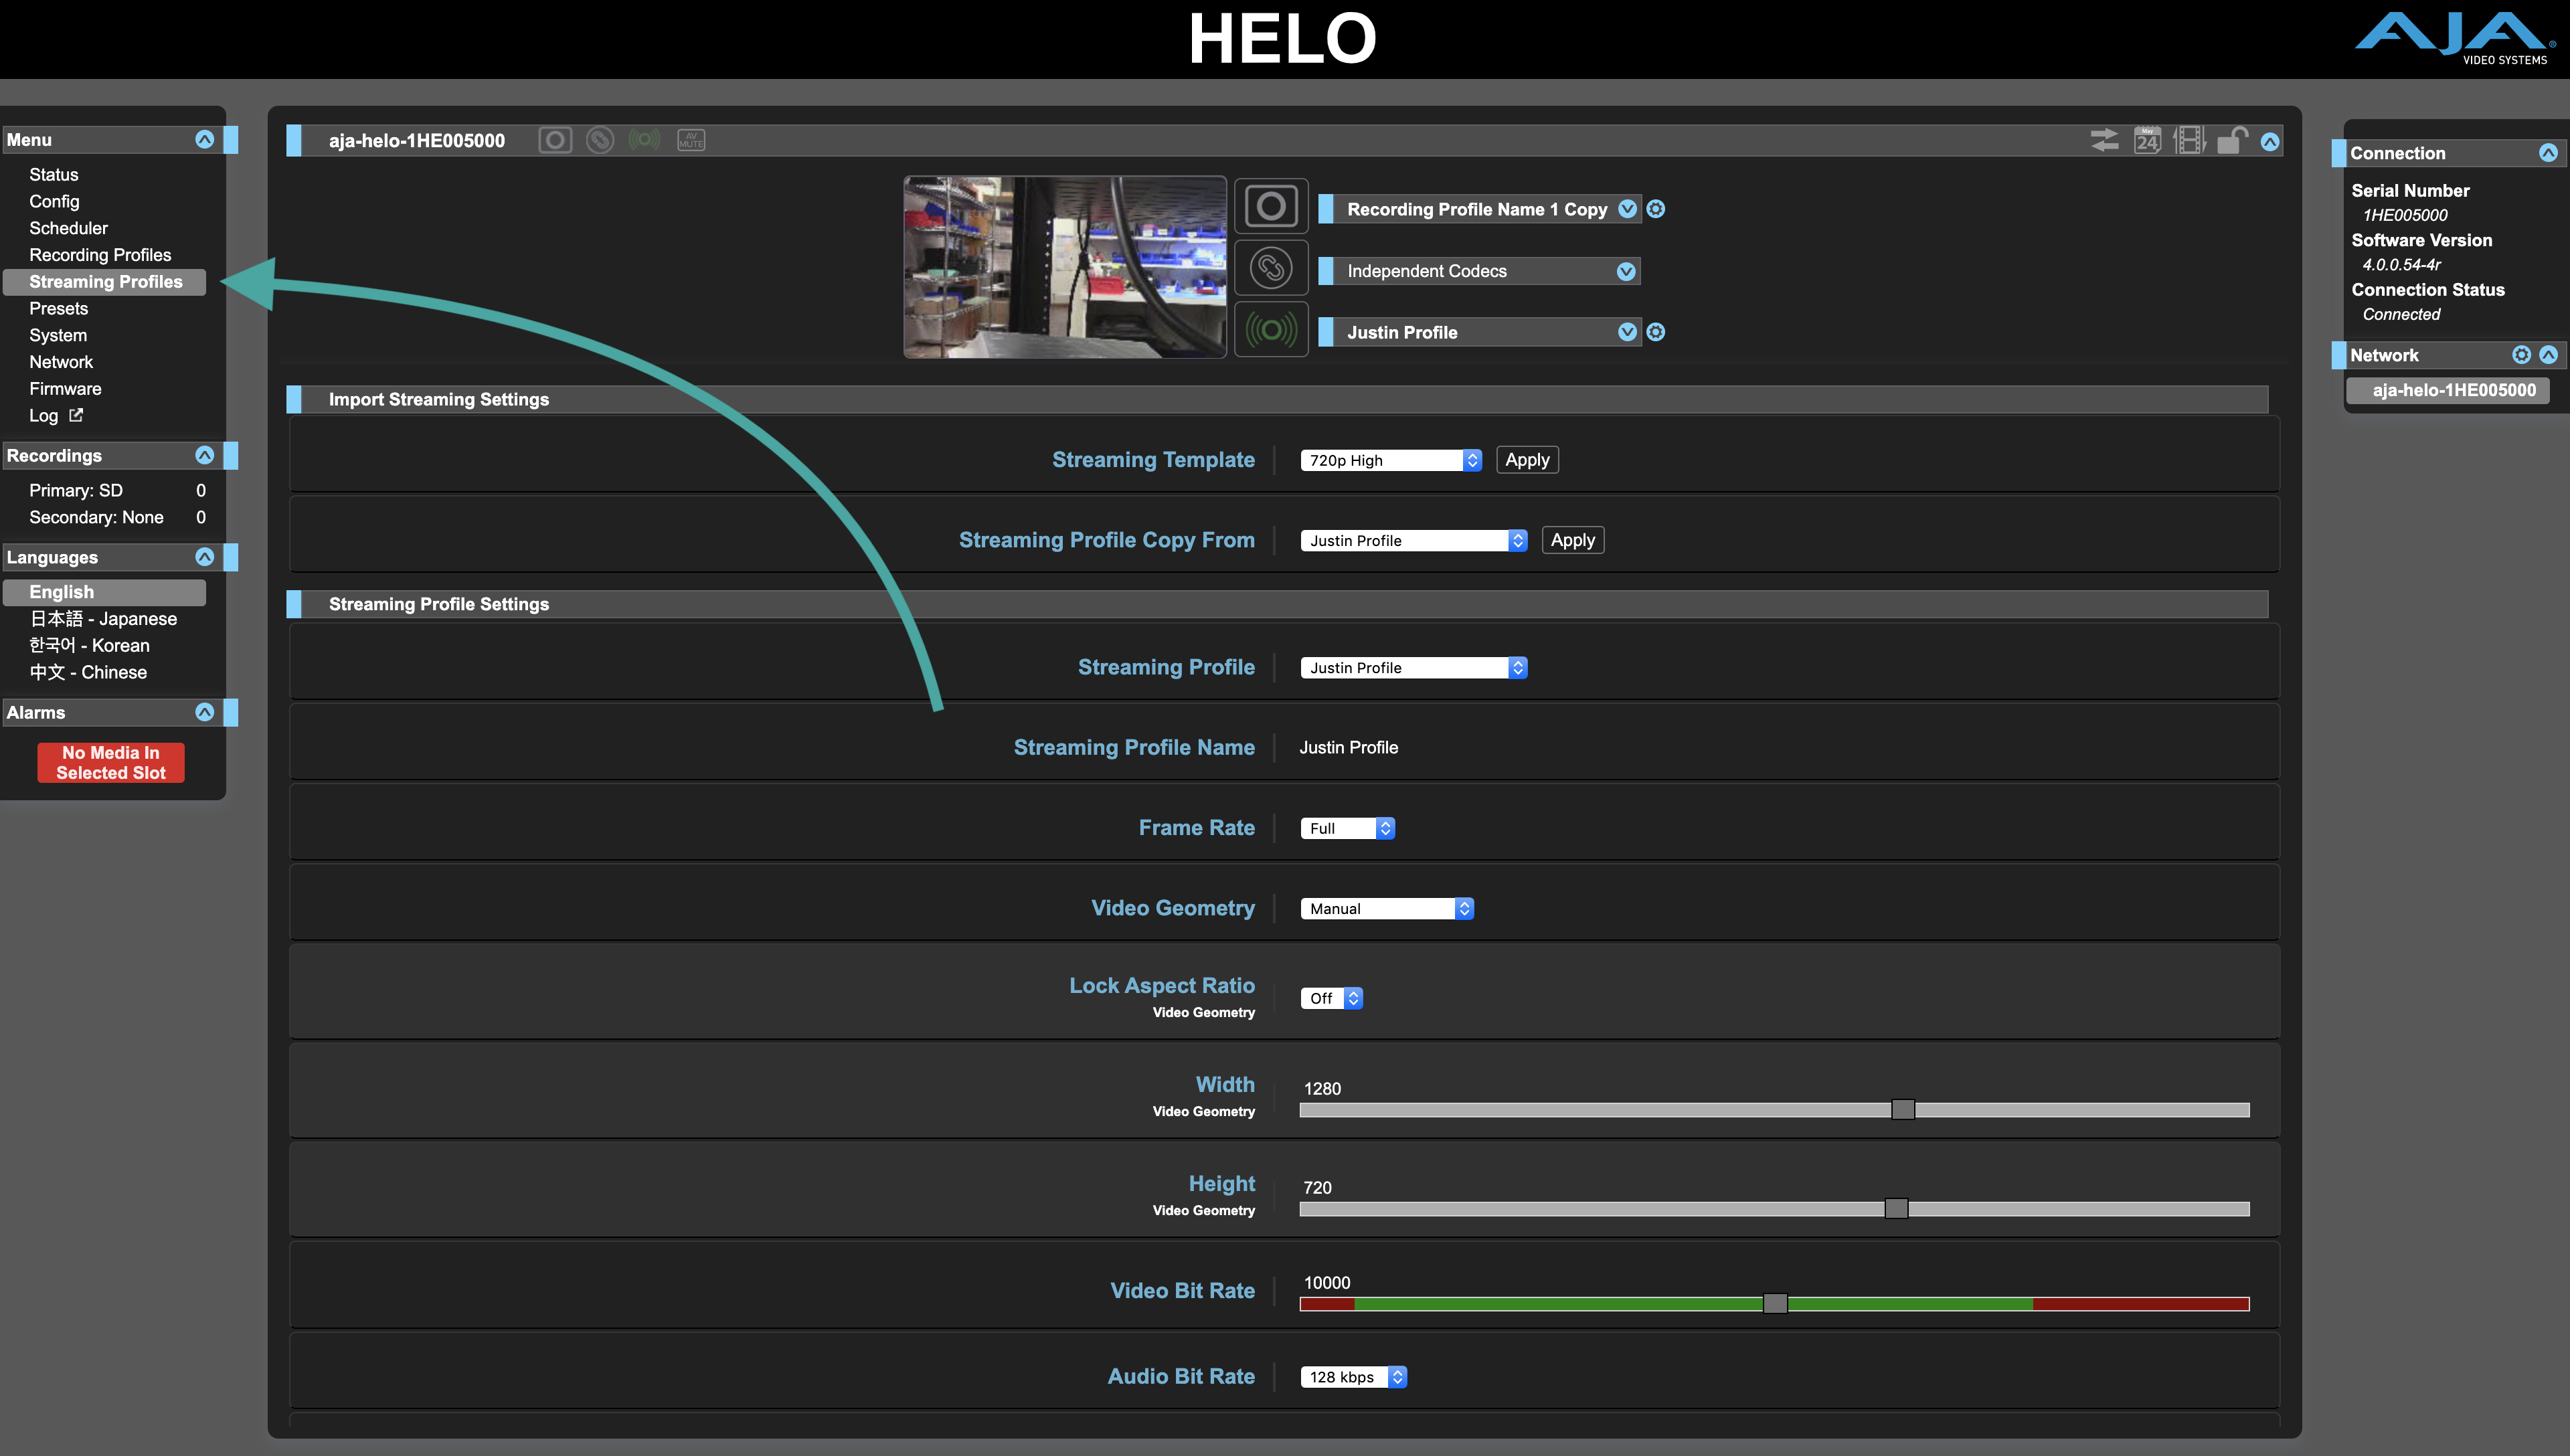Collapse the Connection panel
Image resolution: width=2570 pixels, height=1456 pixels.
tap(2547, 153)
